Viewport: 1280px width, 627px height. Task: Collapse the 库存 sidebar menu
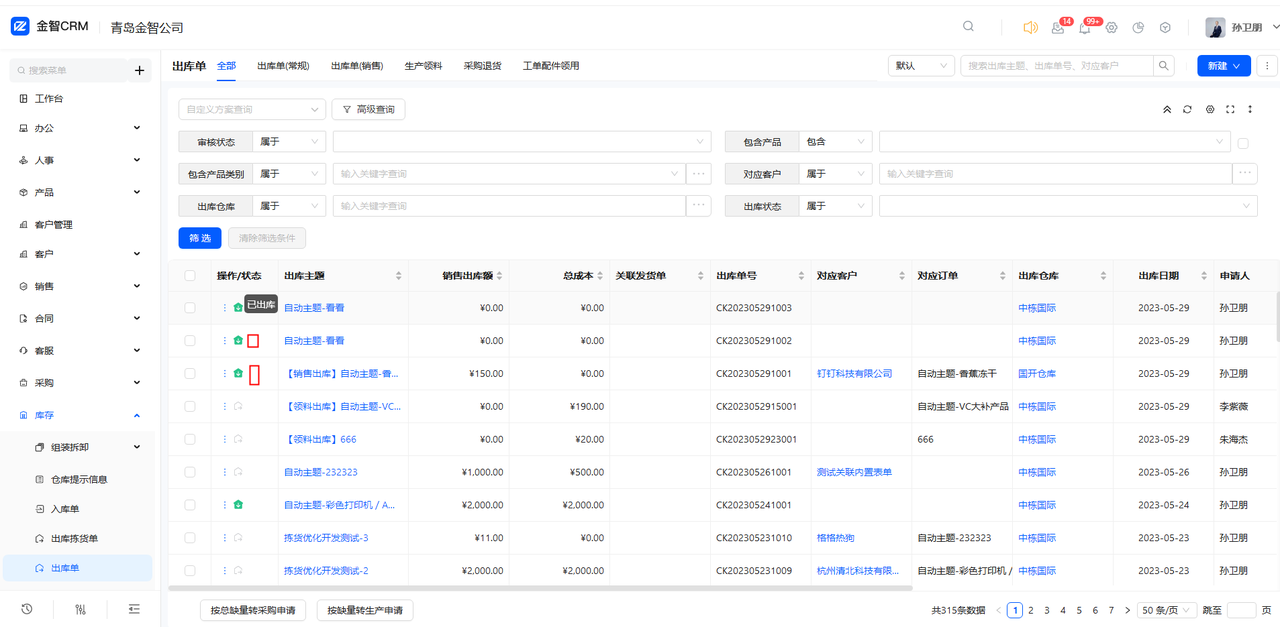click(x=80, y=415)
